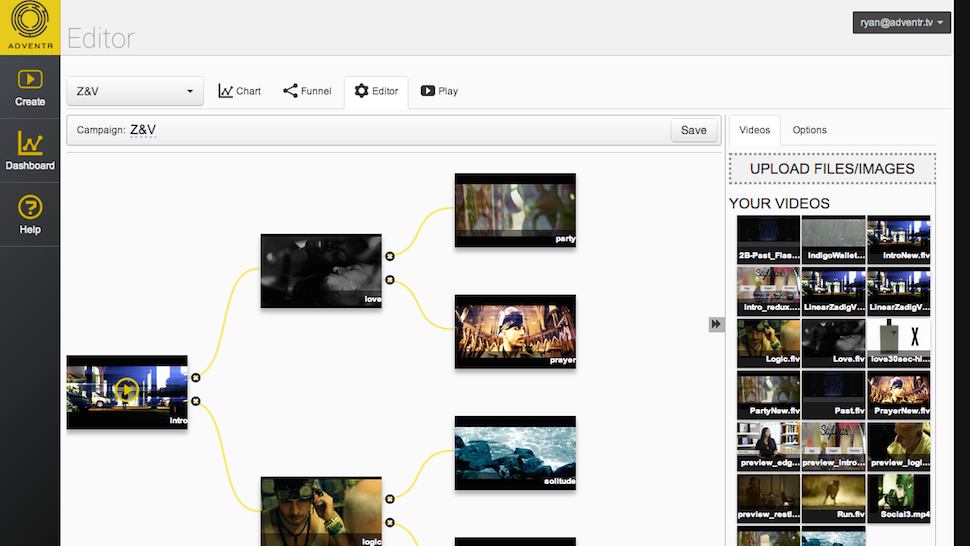Select the love node in the tree
This screenshot has height=546, width=970.
tap(321, 271)
